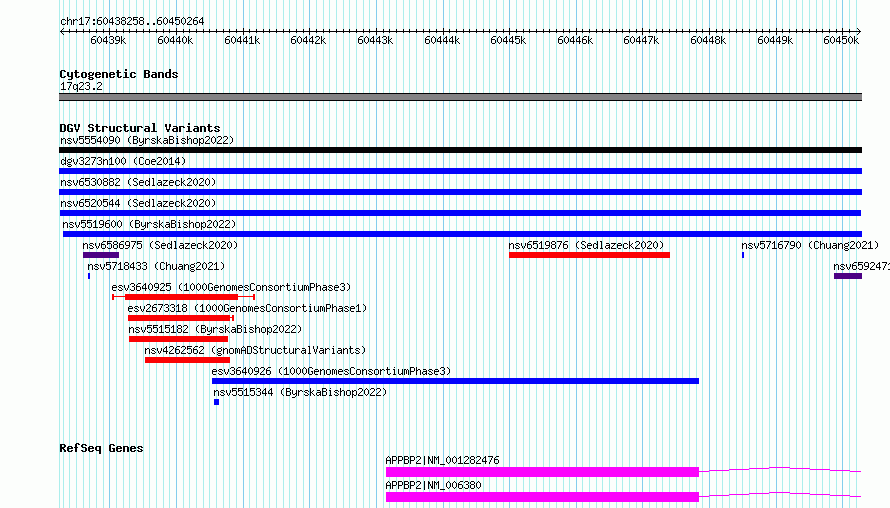The width and height of the screenshot is (890, 508).
Task: Click blue bar under nsv6530882
Action: click(460, 192)
